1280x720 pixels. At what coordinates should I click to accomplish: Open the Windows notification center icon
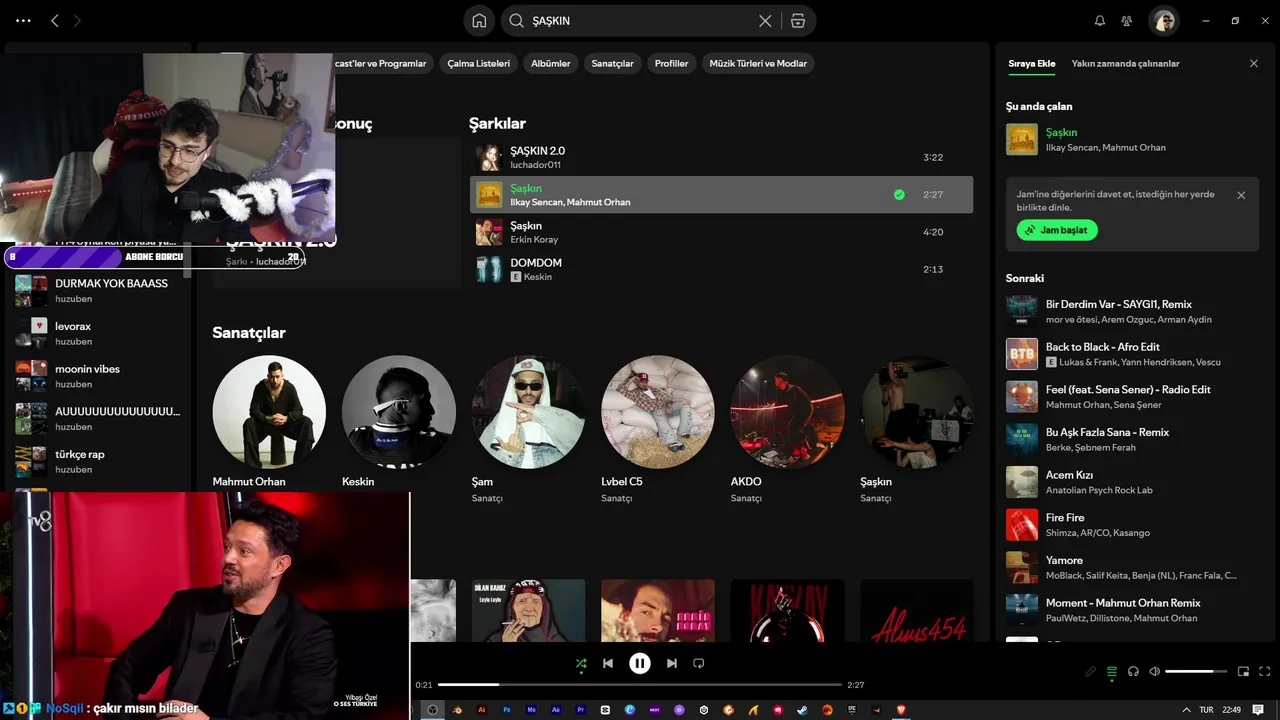(1257, 710)
